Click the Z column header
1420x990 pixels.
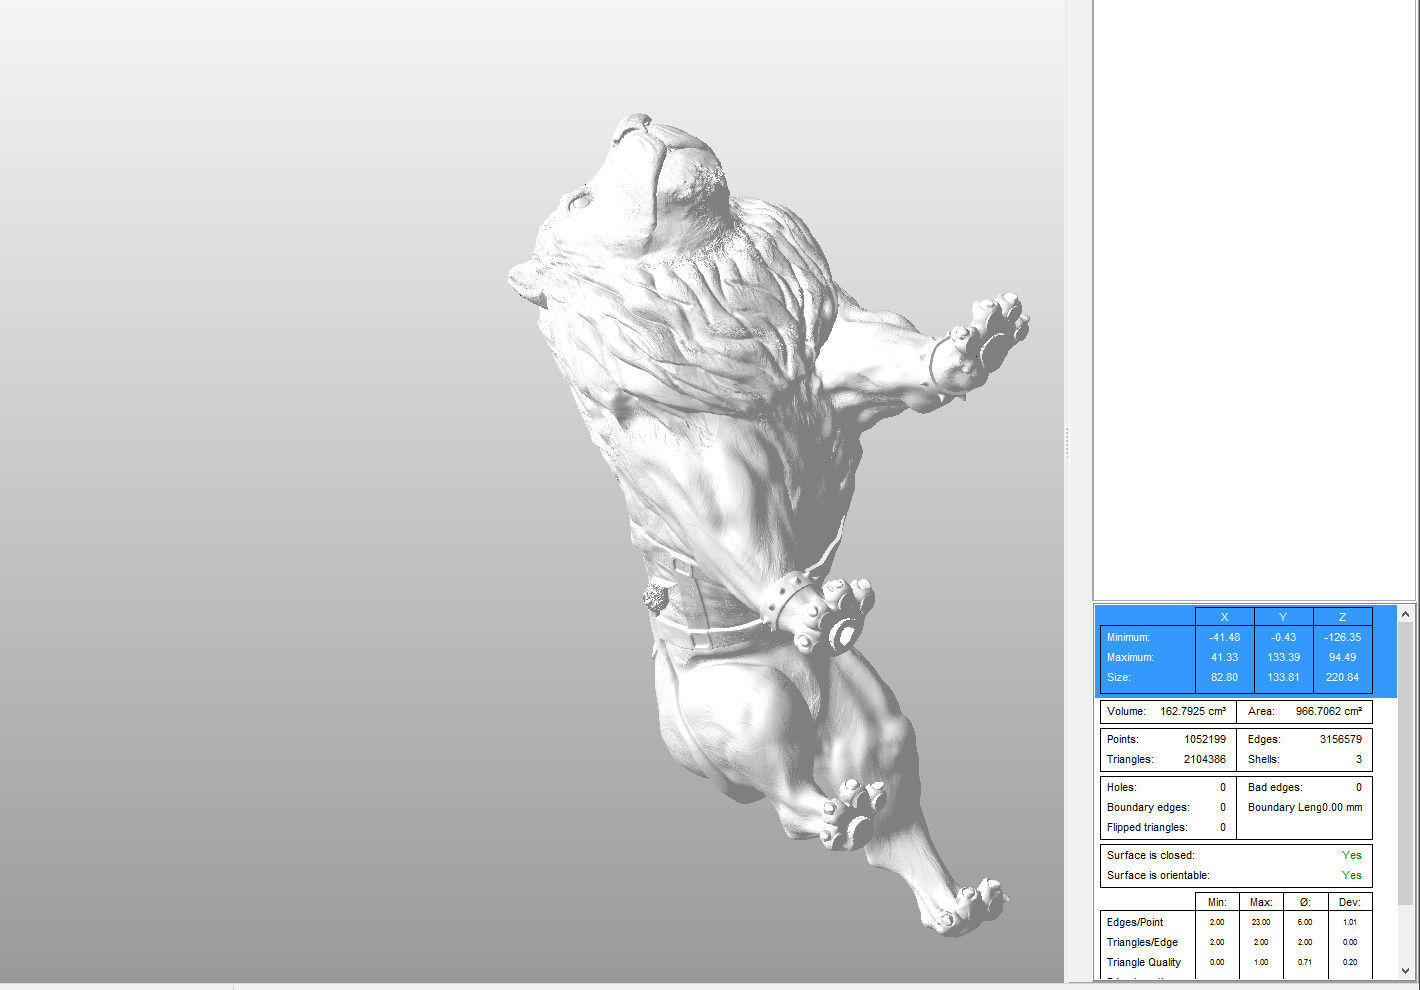(1342, 616)
